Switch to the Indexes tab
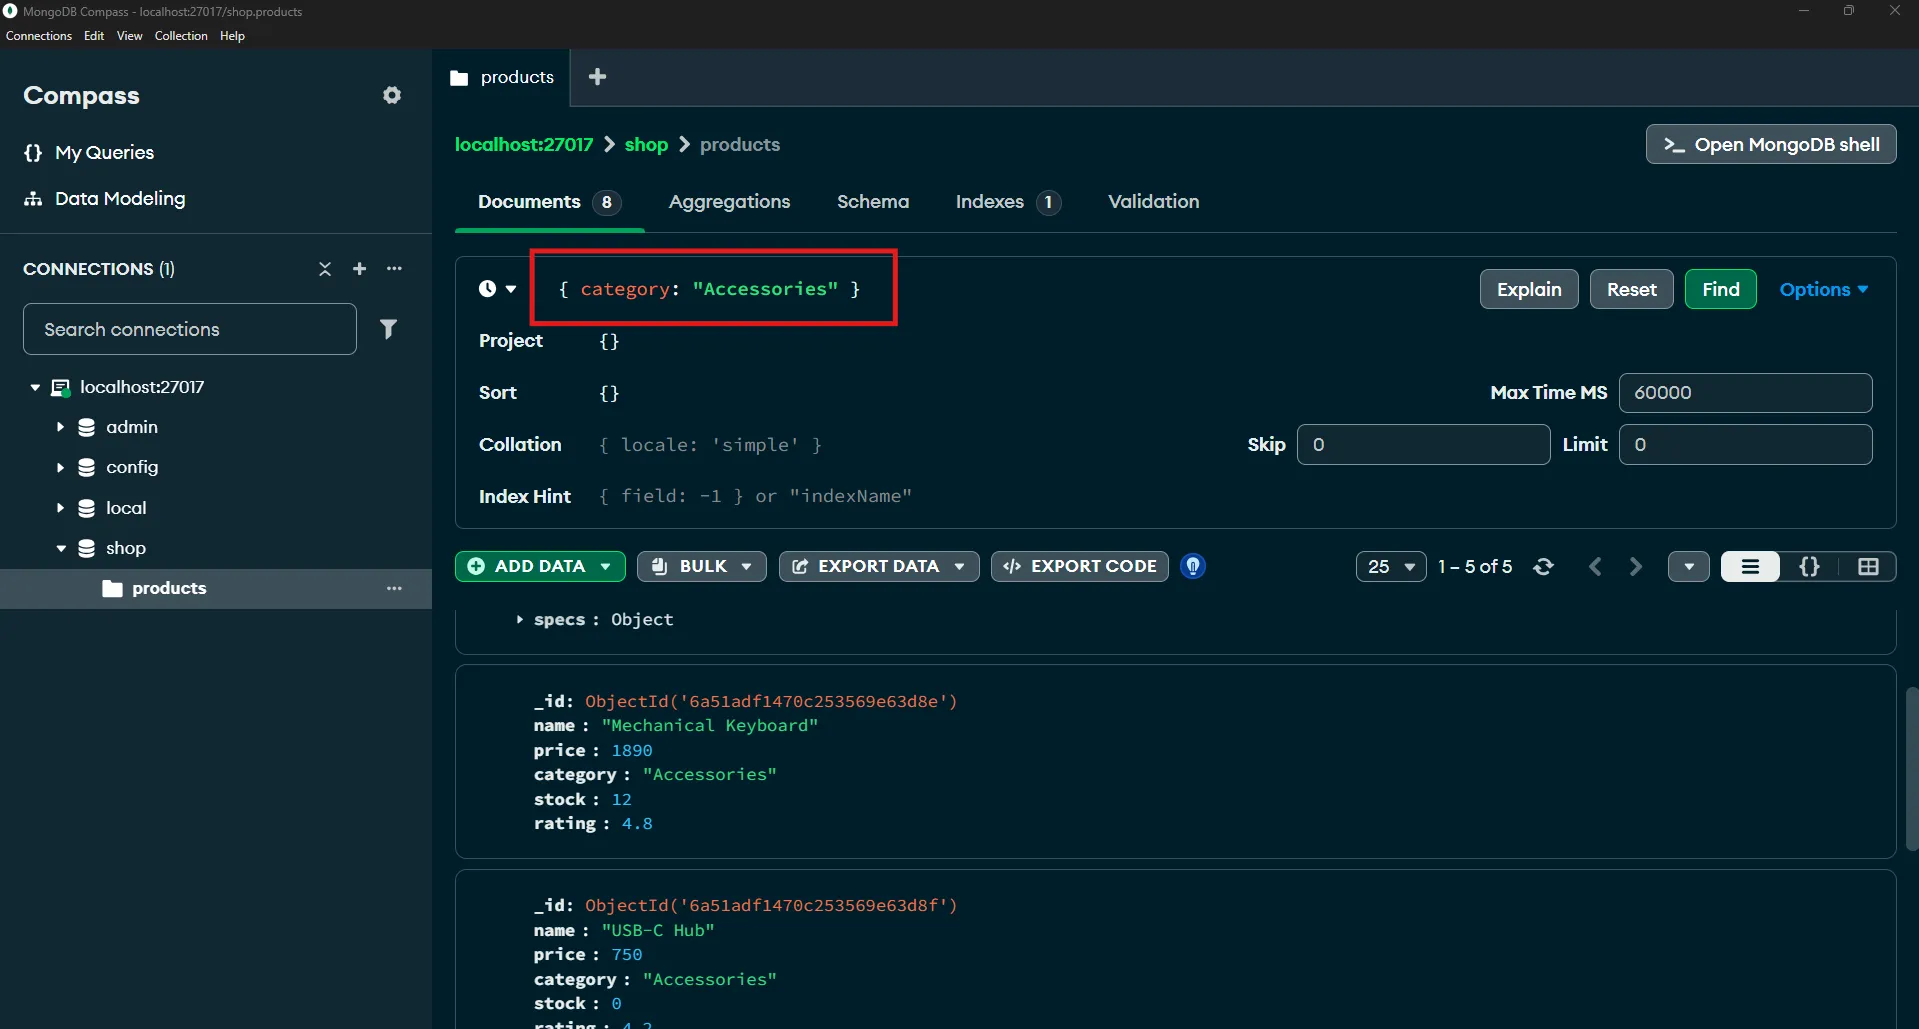The height and width of the screenshot is (1029, 1919). coord(1008,201)
